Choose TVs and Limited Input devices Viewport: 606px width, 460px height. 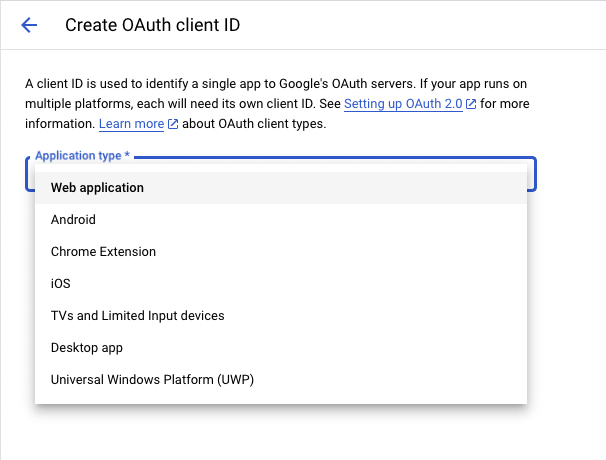[x=281, y=316]
